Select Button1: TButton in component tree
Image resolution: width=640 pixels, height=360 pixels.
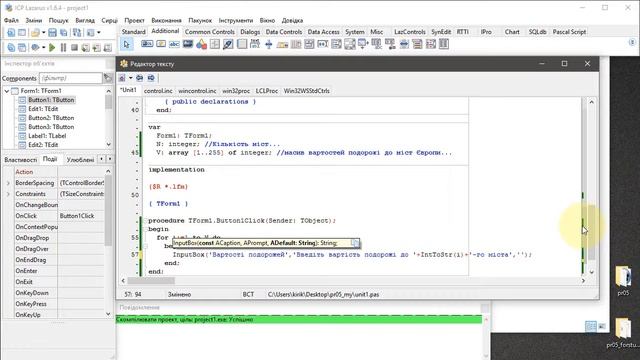(51, 100)
